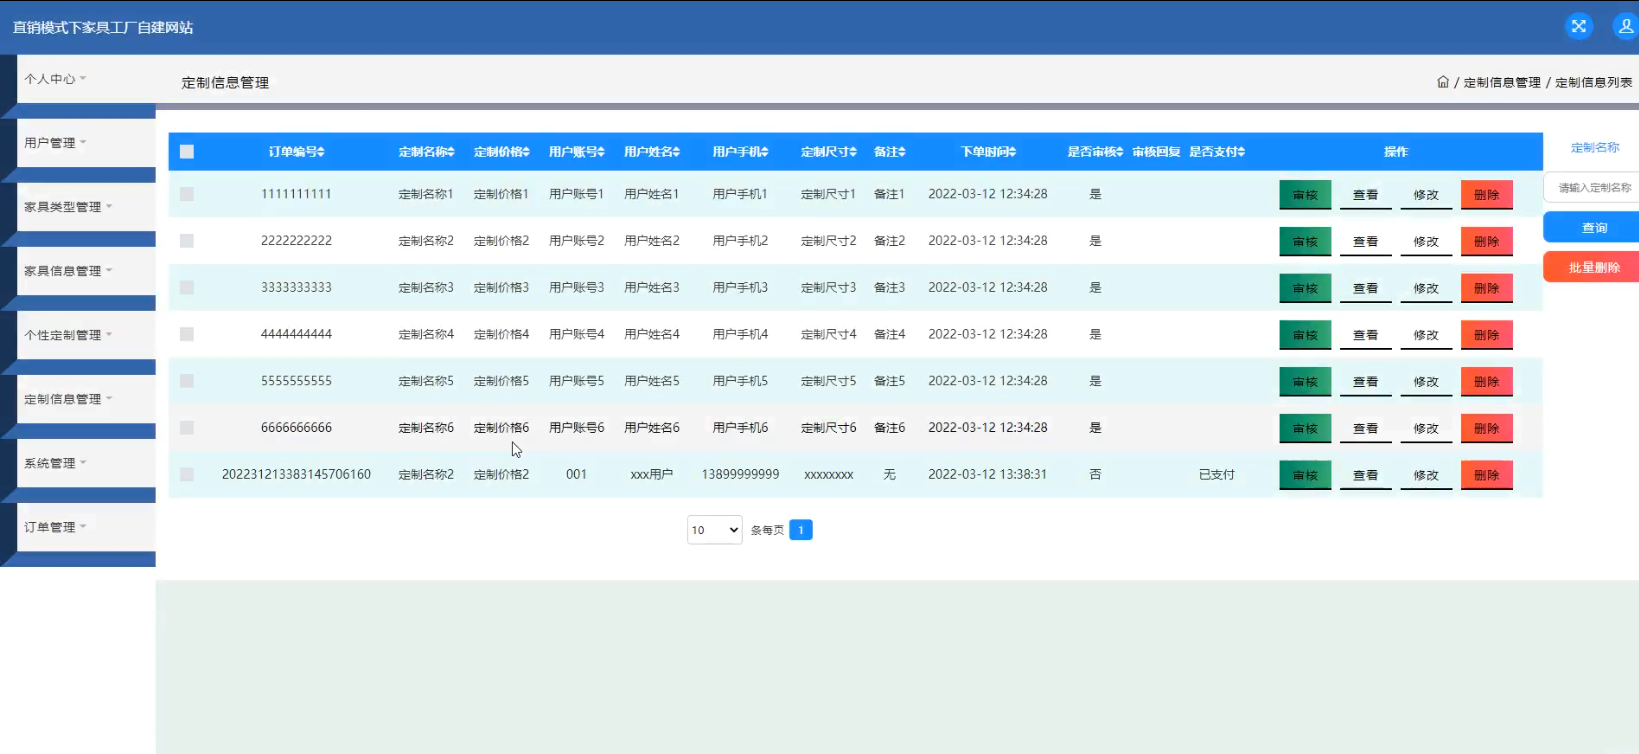Viewport: 1639px width, 754px height.
Task: Sort by 用户账号 column header
Action: [x=577, y=152]
